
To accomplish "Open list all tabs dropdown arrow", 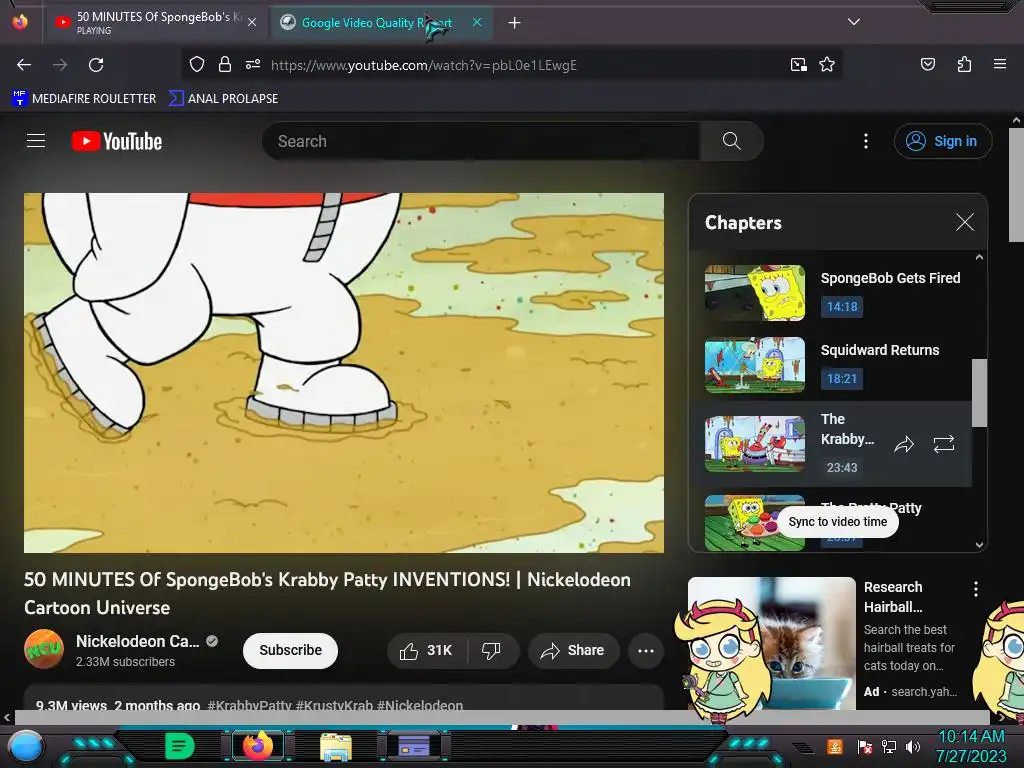I will (x=854, y=22).
